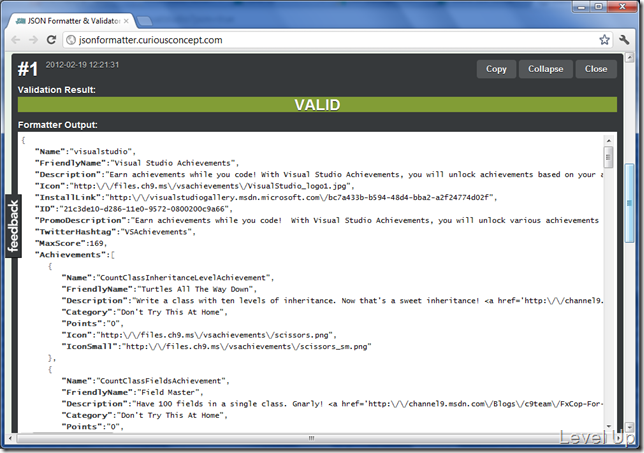644x453 pixels.
Task: Bookmark the page with the star icon
Action: [x=604, y=40]
